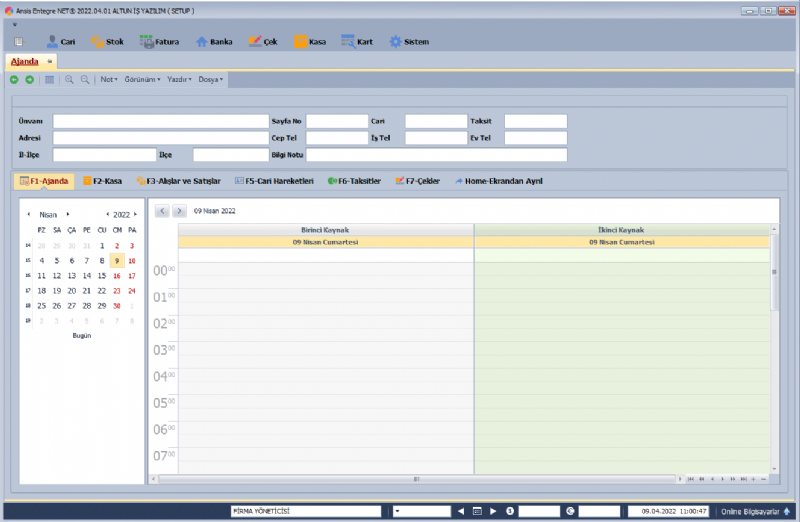Go to next day in schedule
This screenshot has height=522, width=800.
tap(179, 211)
